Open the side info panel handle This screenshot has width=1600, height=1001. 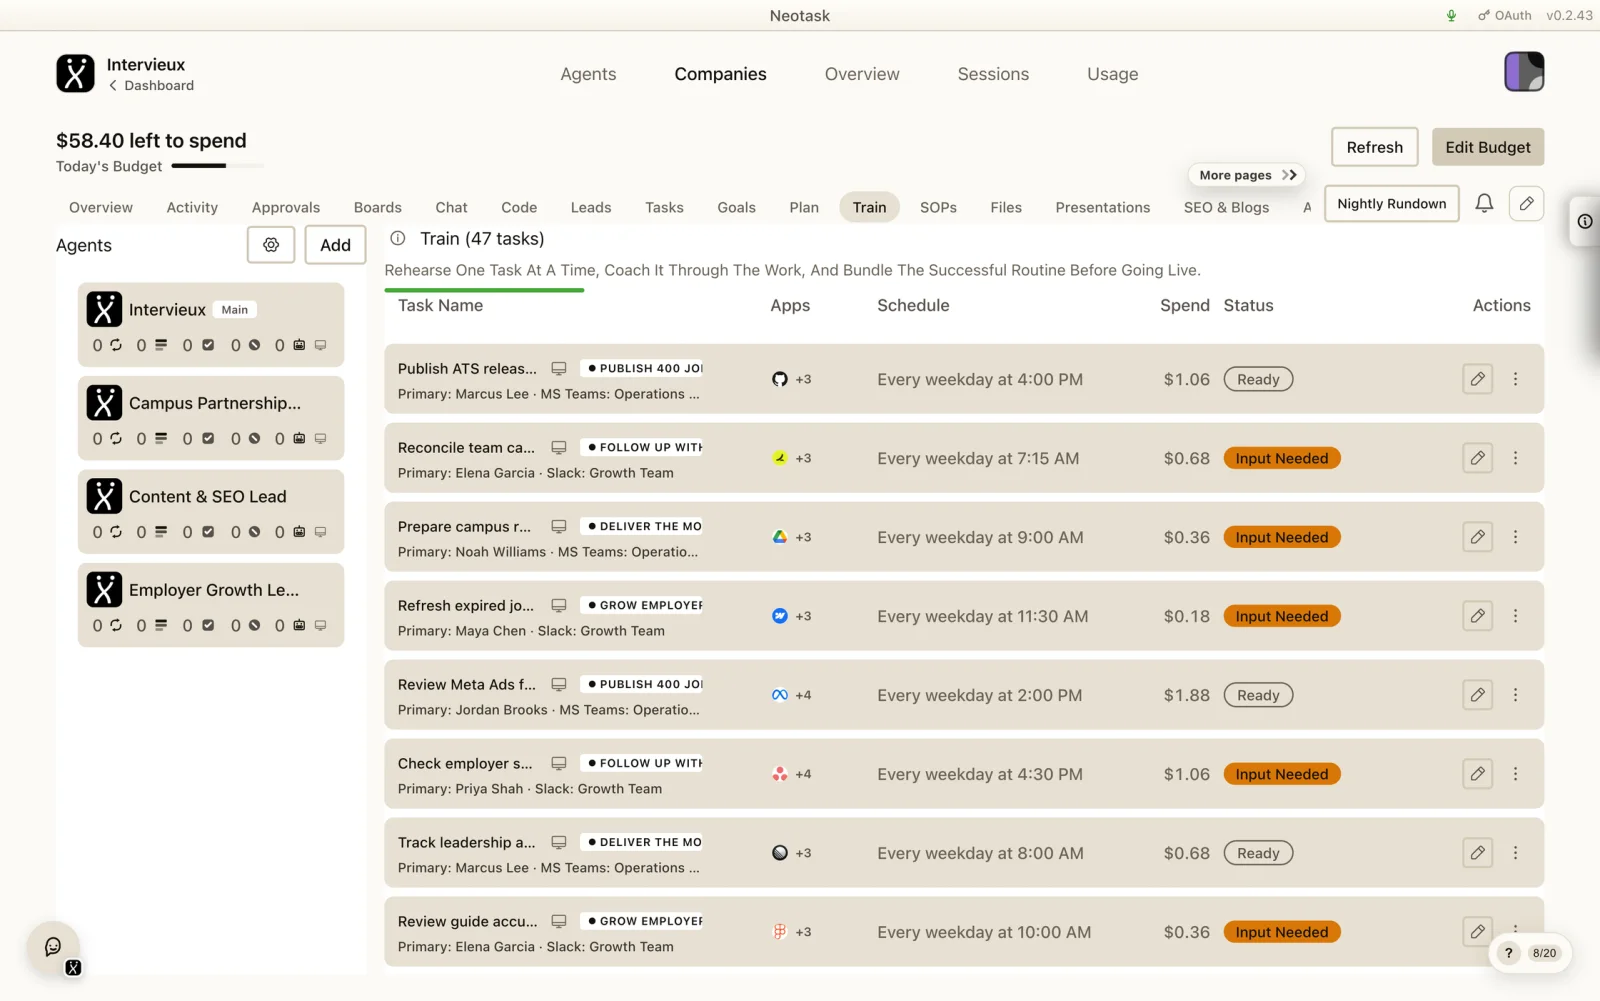(1585, 222)
